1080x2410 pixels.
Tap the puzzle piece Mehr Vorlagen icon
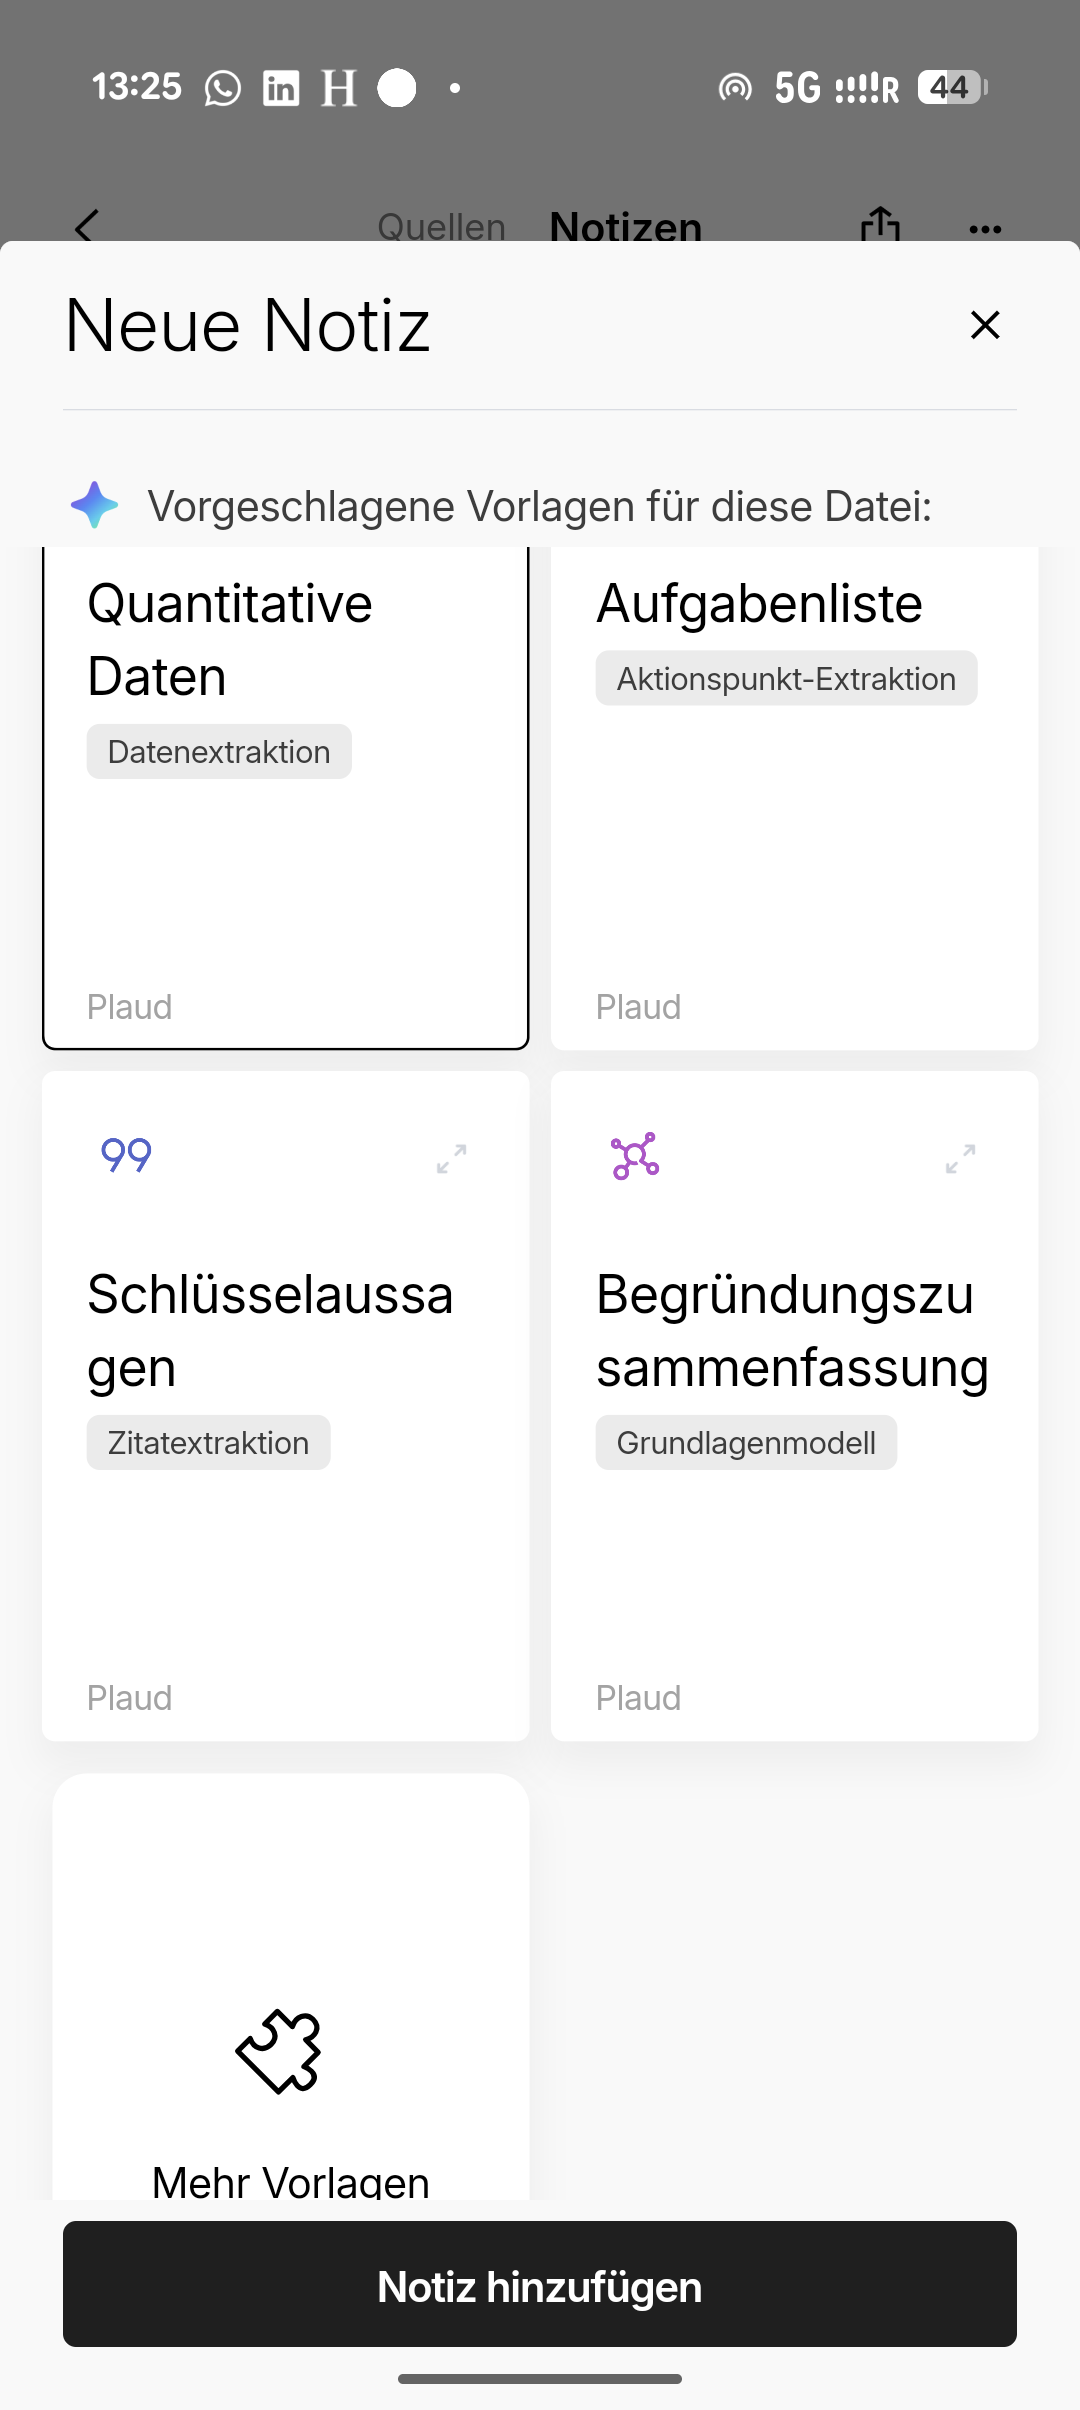click(279, 2050)
